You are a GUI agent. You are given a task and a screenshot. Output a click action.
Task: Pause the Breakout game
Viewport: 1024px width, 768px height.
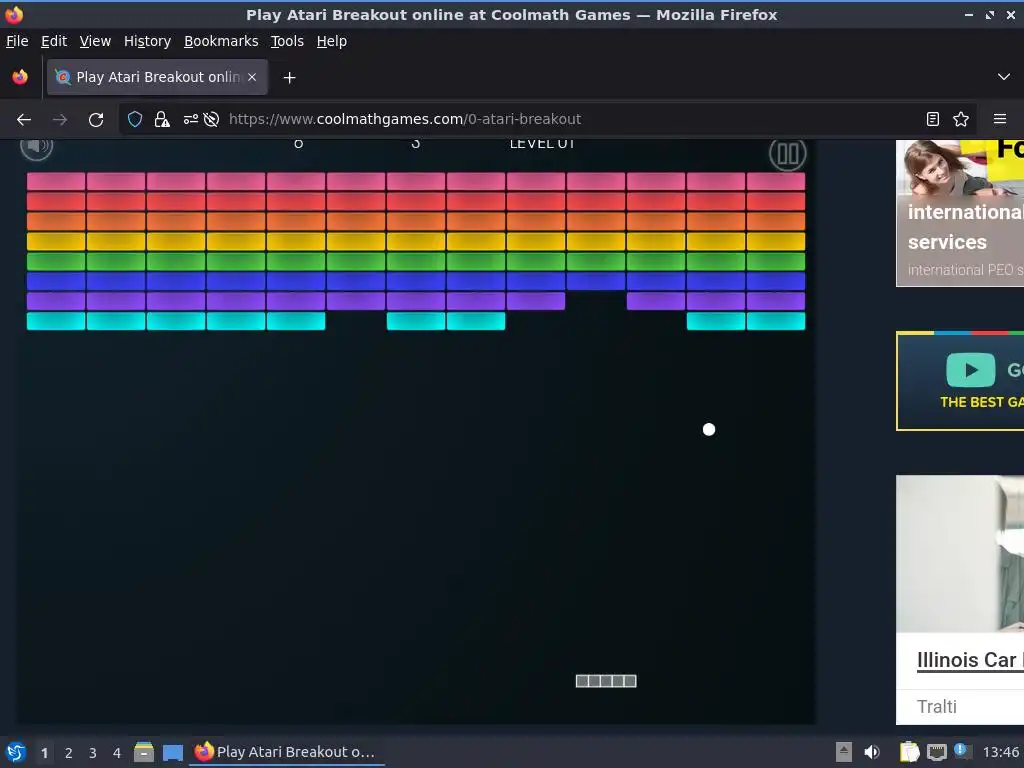[x=787, y=155]
